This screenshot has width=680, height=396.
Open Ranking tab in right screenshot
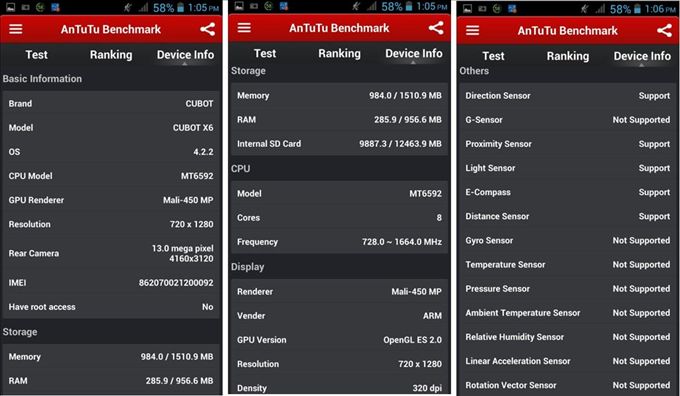tap(568, 56)
